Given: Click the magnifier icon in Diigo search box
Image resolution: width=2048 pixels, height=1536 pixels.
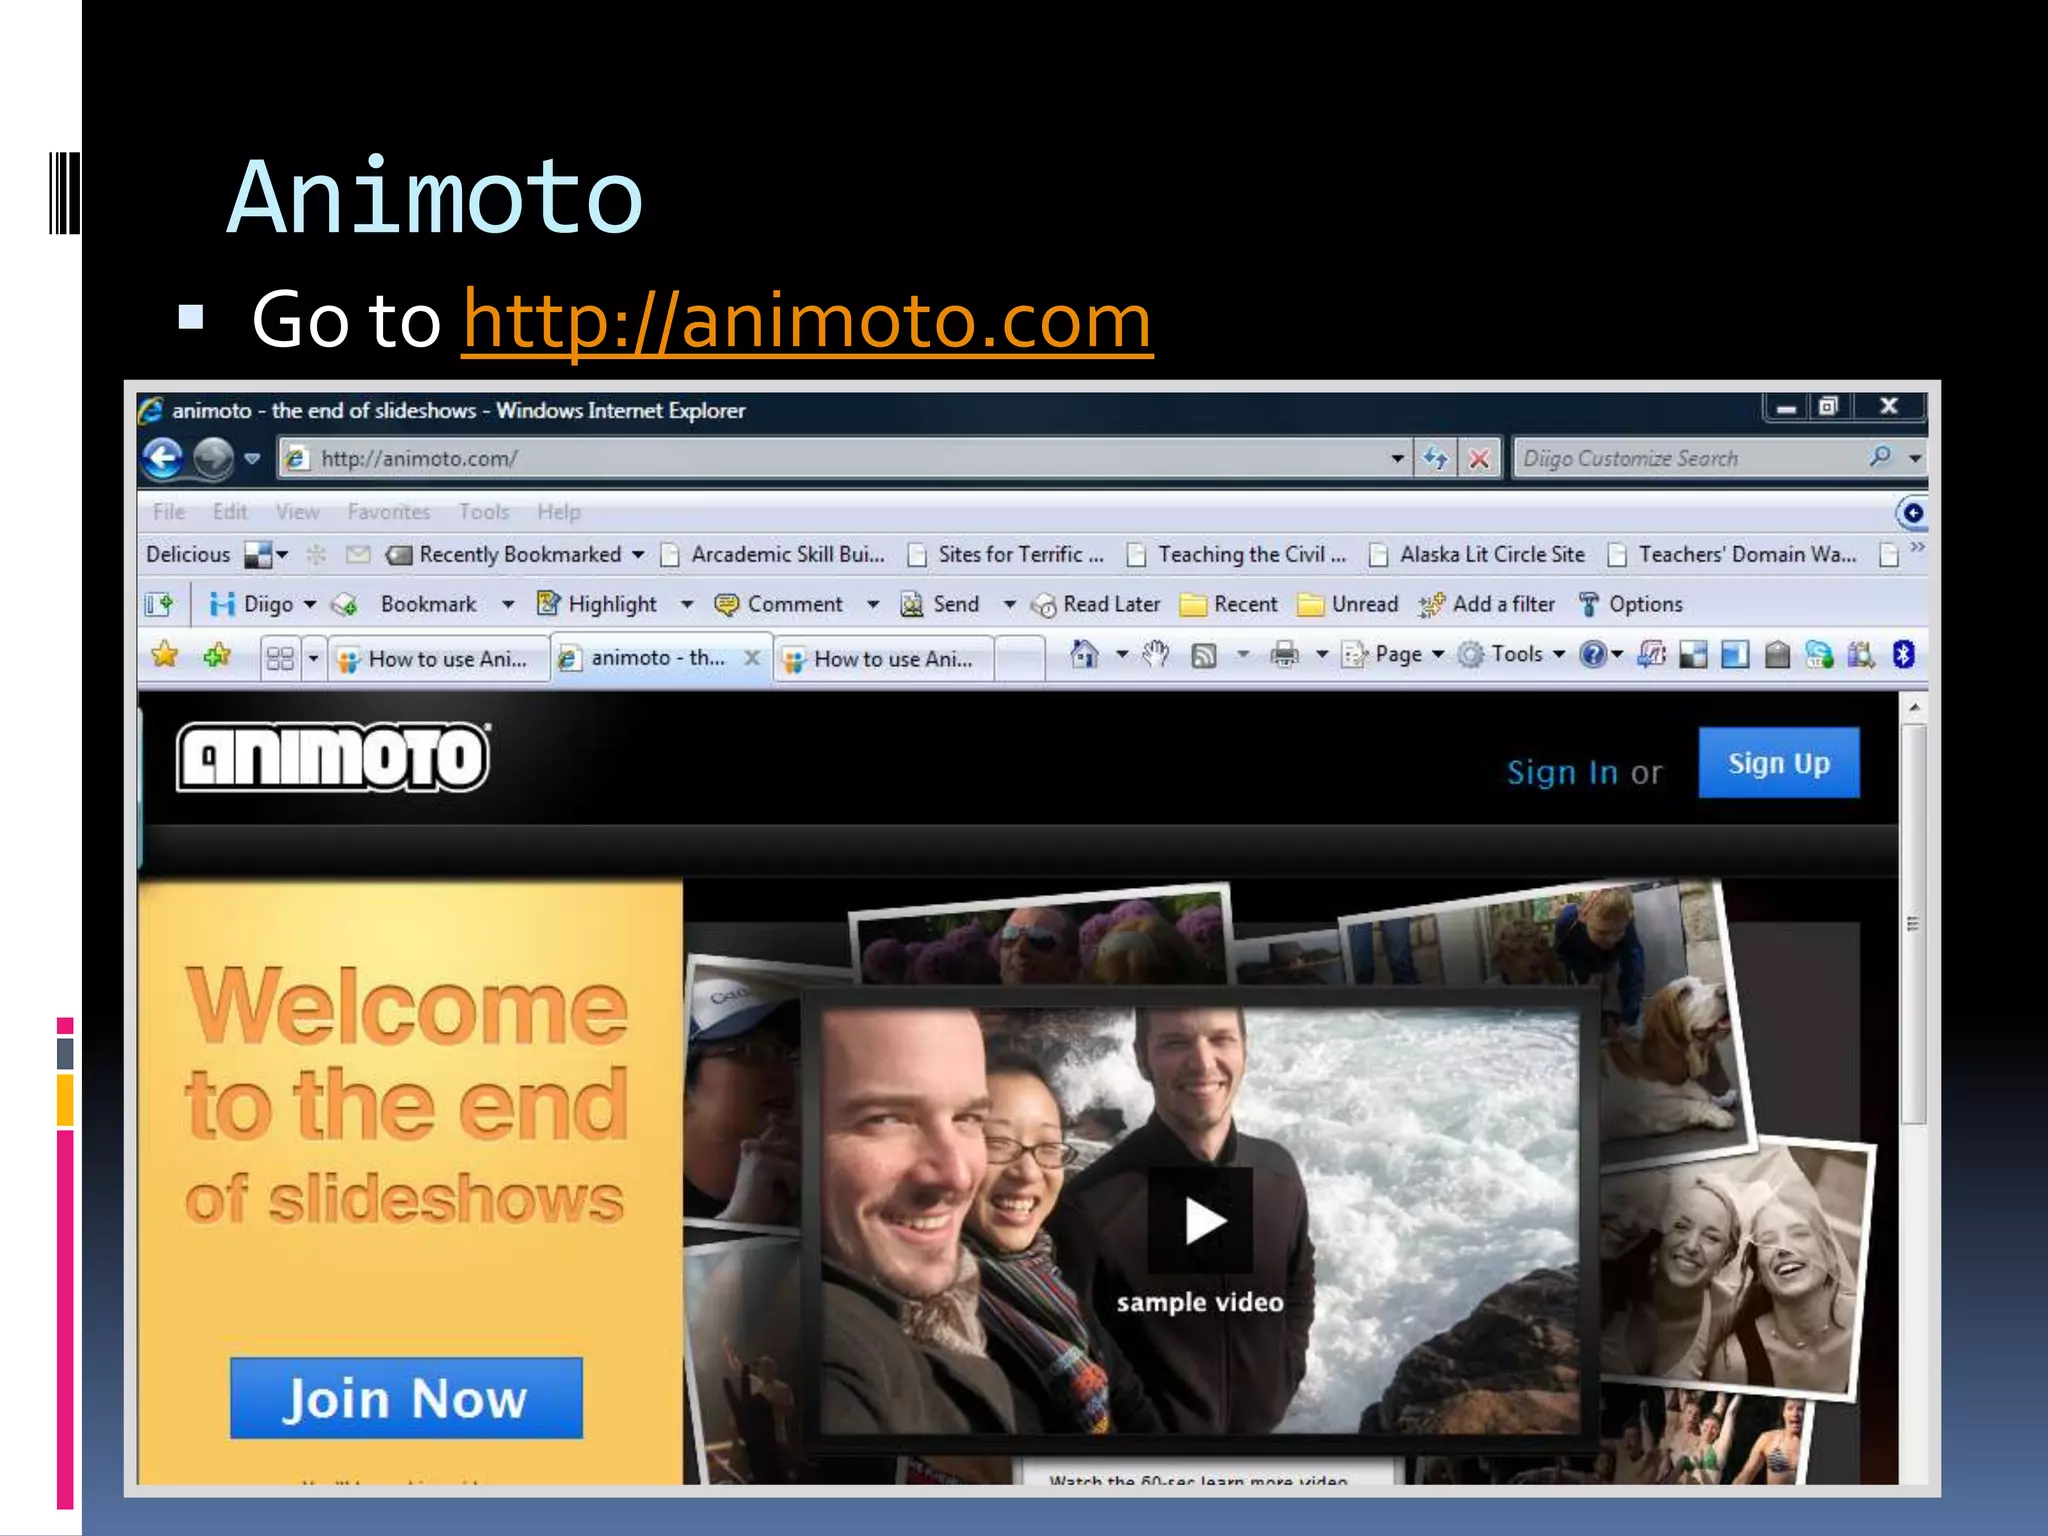Looking at the screenshot, I should (x=1880, y=457).
